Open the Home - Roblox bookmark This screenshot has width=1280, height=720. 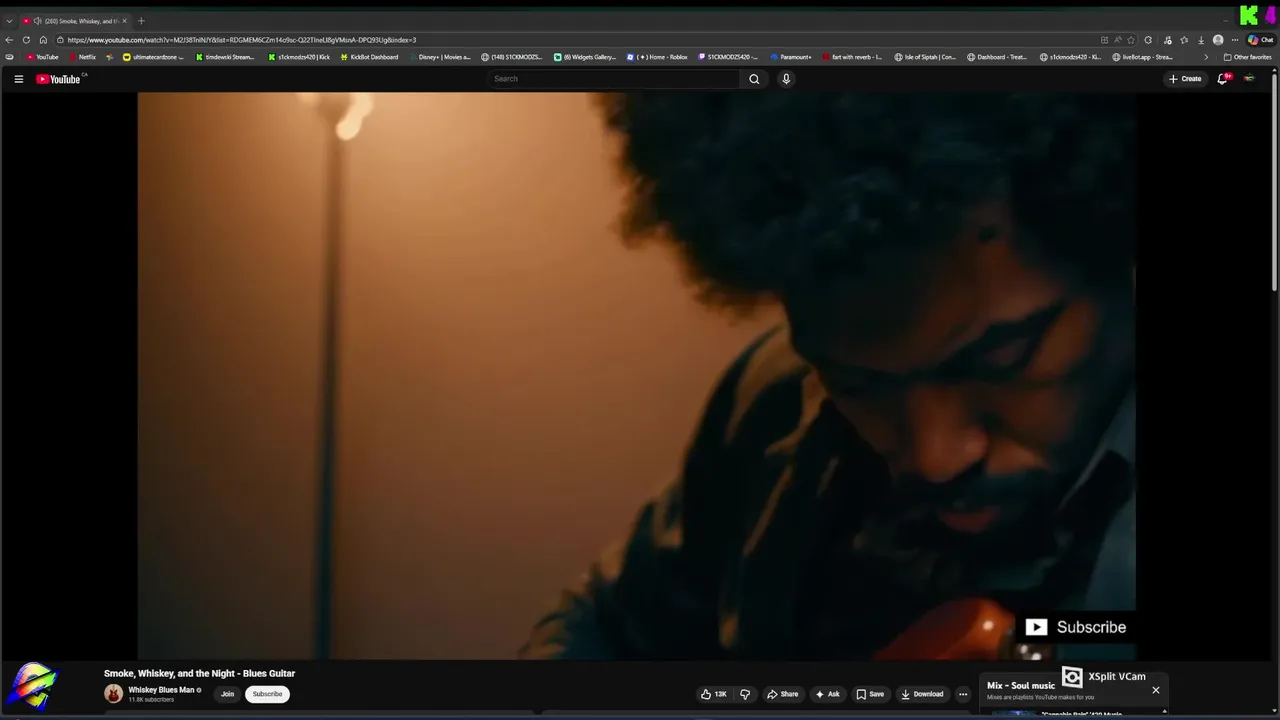[x=657, y=57]
